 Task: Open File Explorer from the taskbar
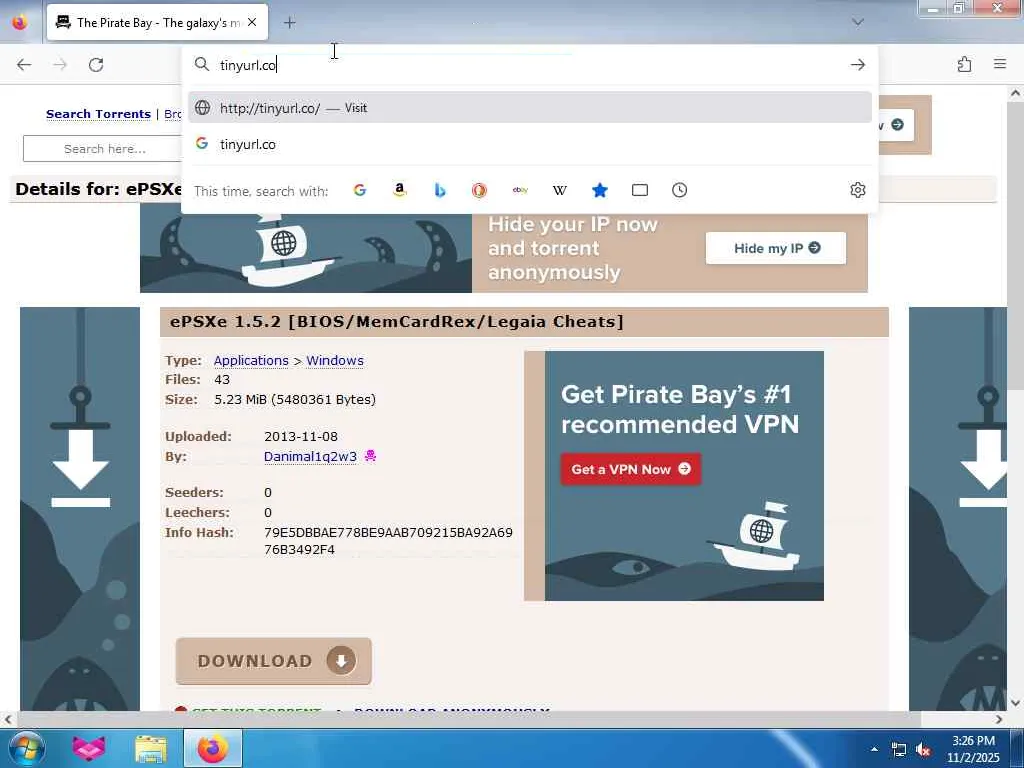coord(151,749)
